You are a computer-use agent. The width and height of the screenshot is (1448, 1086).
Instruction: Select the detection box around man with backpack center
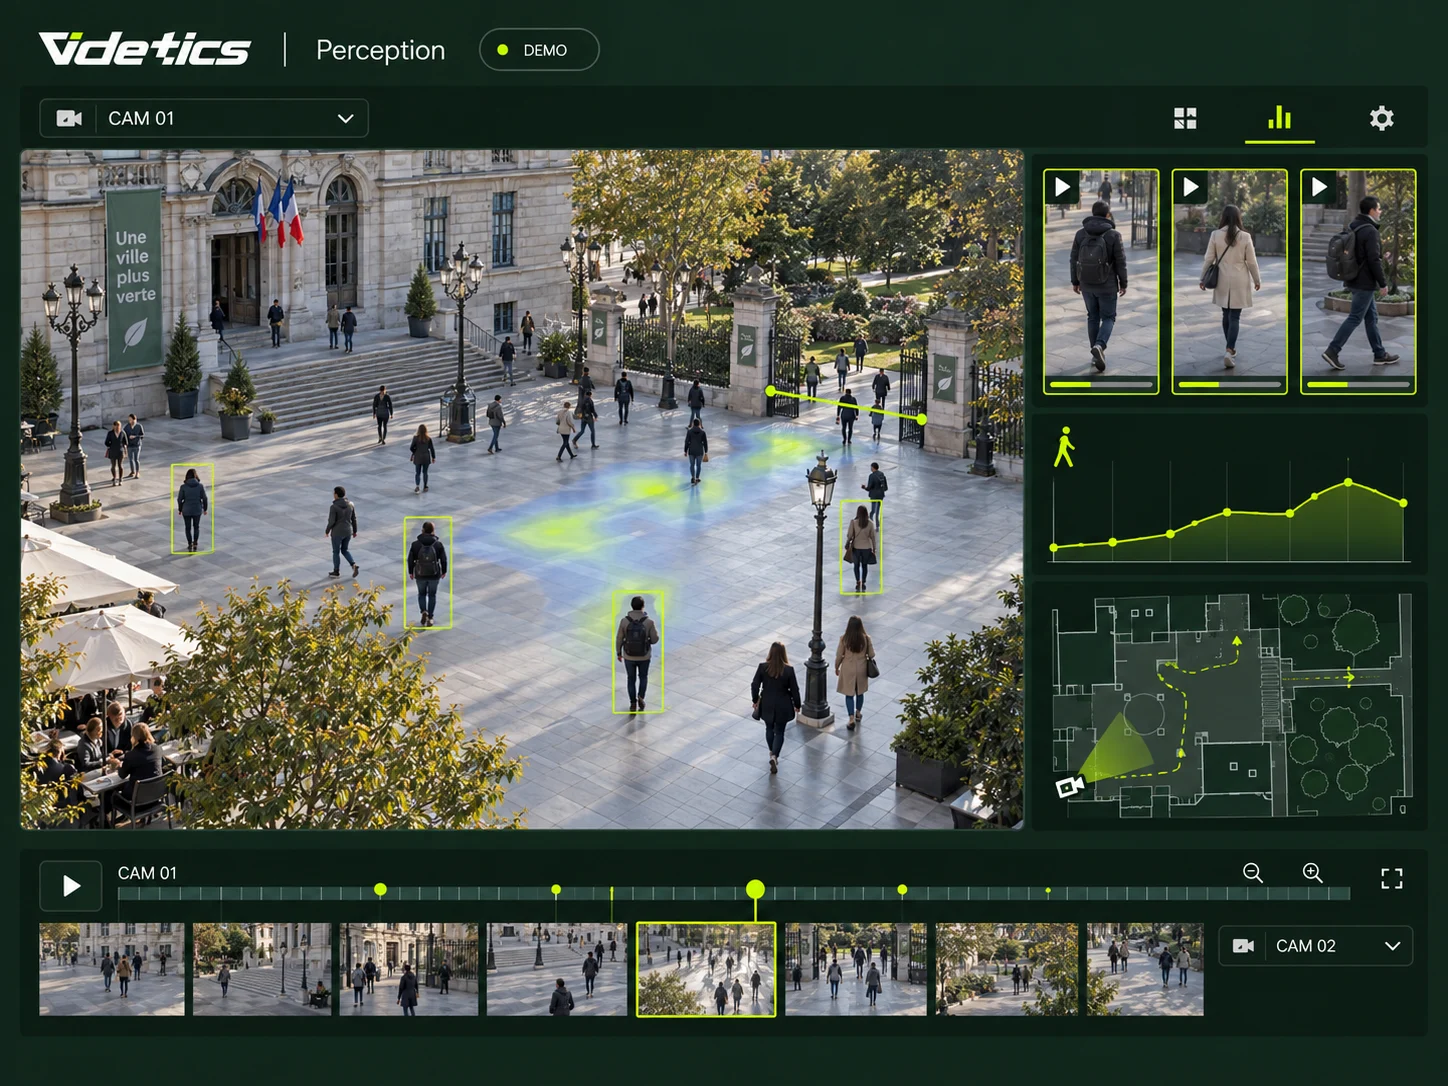637,650
